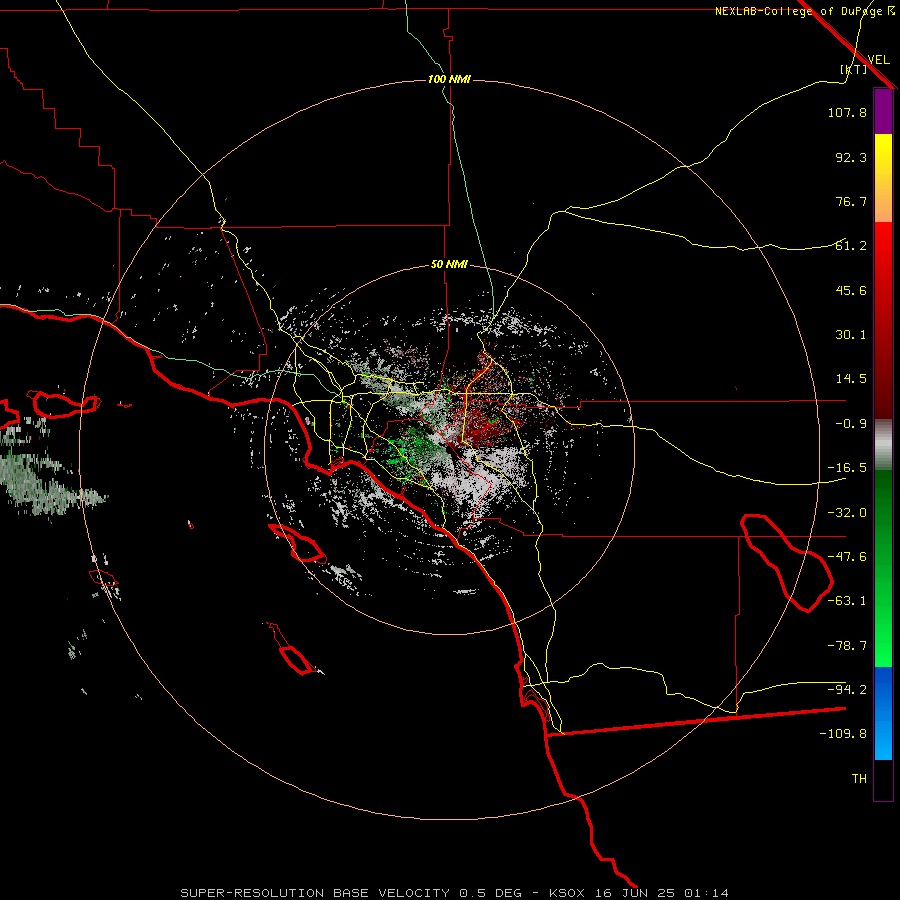The width and height of the screenshot is (900, 900).
Task: Pick the green segment of the velocity color bar
Action: (x=883, y=568)
